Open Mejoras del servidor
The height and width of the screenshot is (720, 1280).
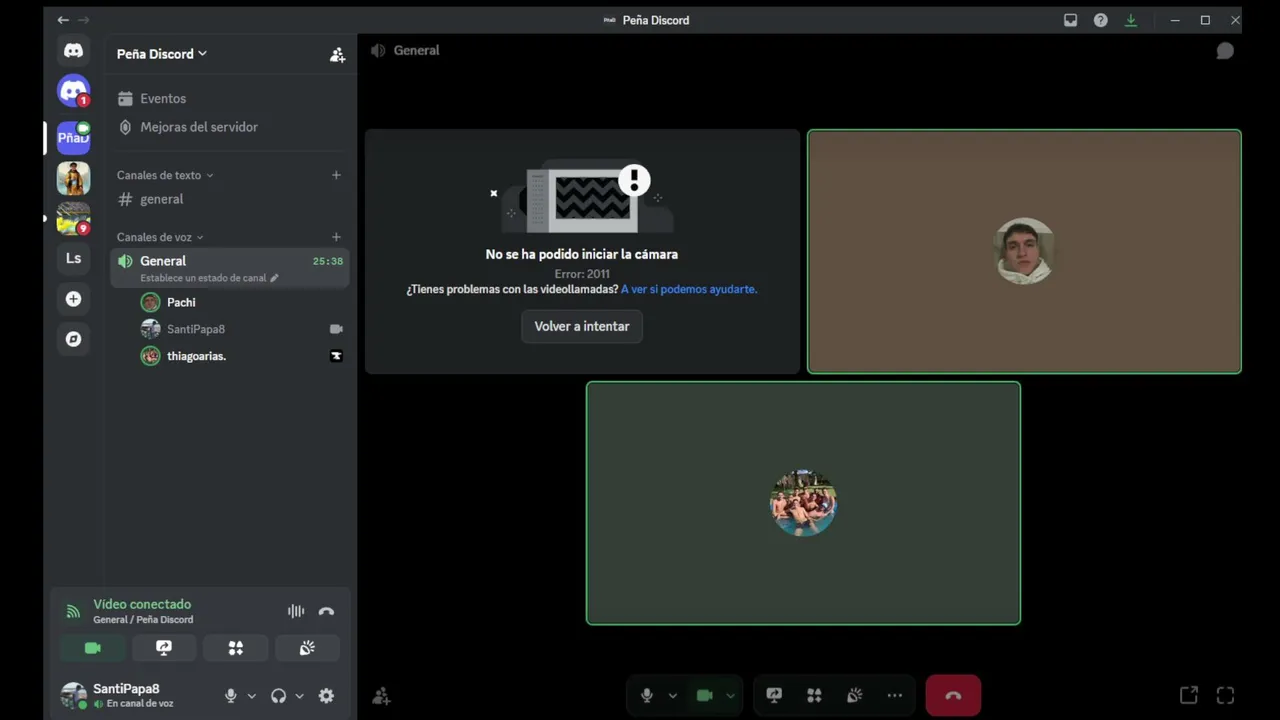tap(230, 127)
